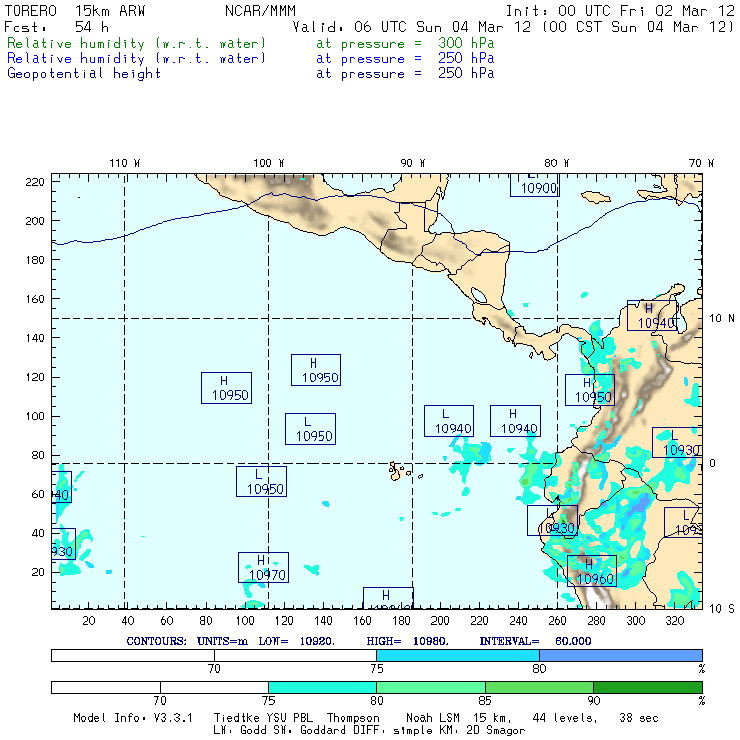
Task: Click the Galapagos Islands on the map
Action: click(400, 469)
